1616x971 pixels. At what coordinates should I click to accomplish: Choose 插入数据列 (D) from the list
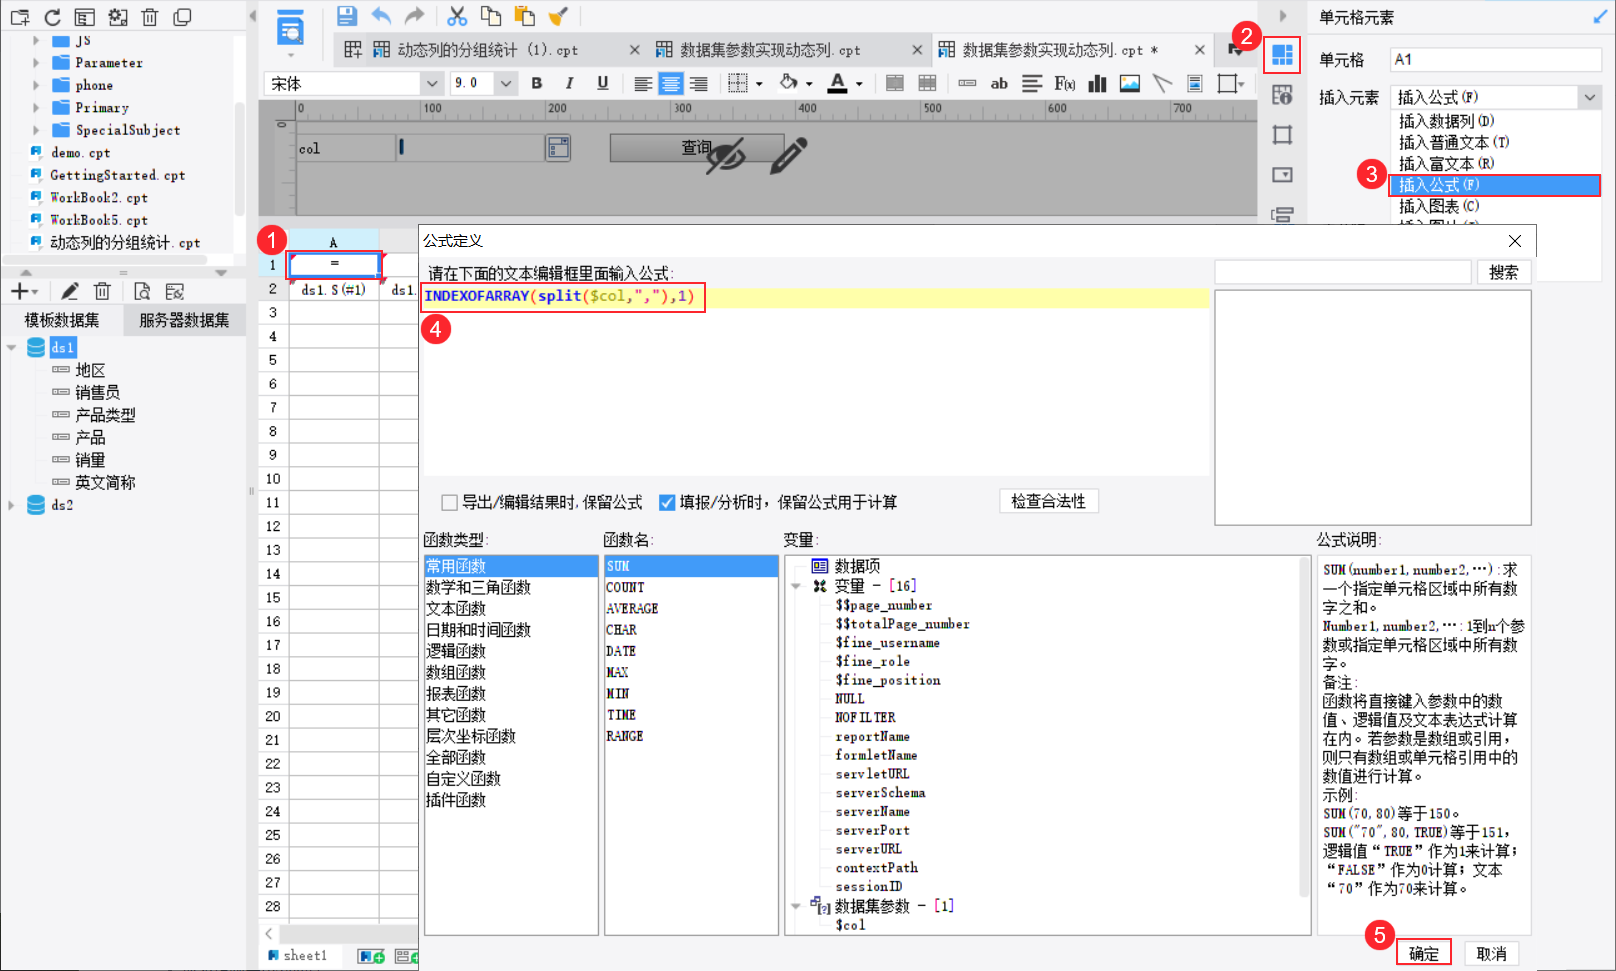(1446, 121)
